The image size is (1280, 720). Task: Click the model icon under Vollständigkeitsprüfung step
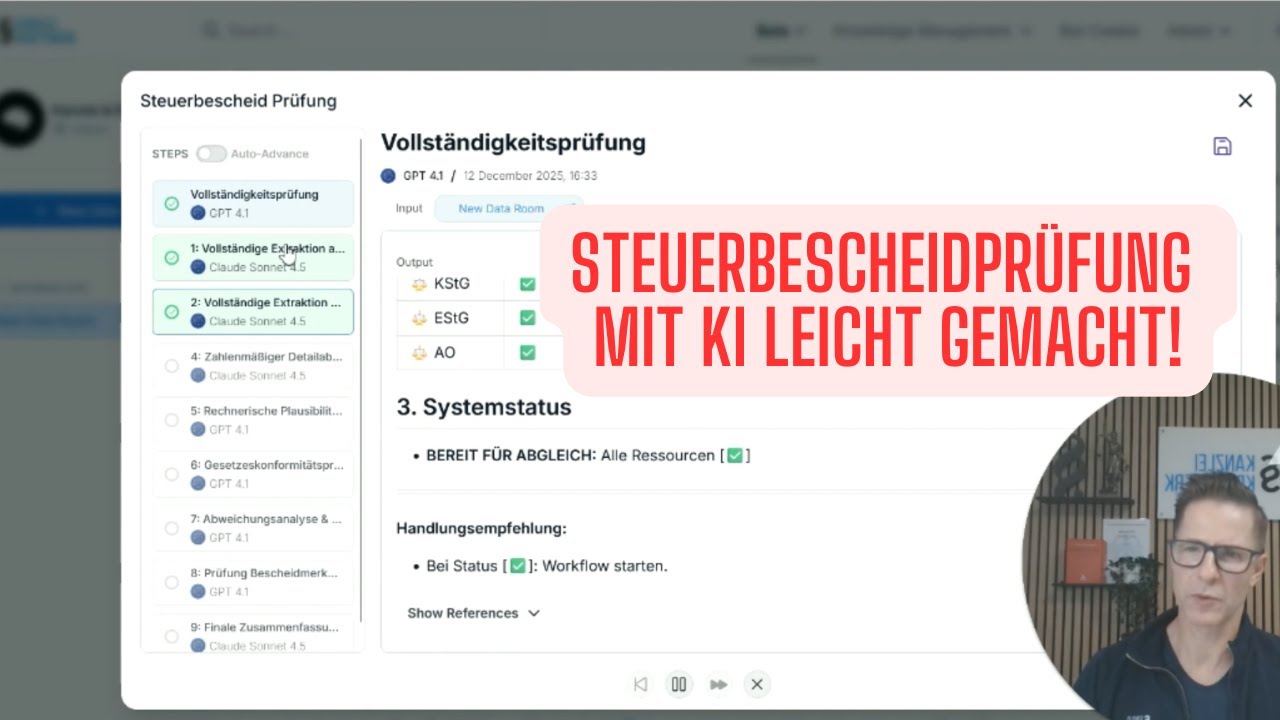(198, 213)
